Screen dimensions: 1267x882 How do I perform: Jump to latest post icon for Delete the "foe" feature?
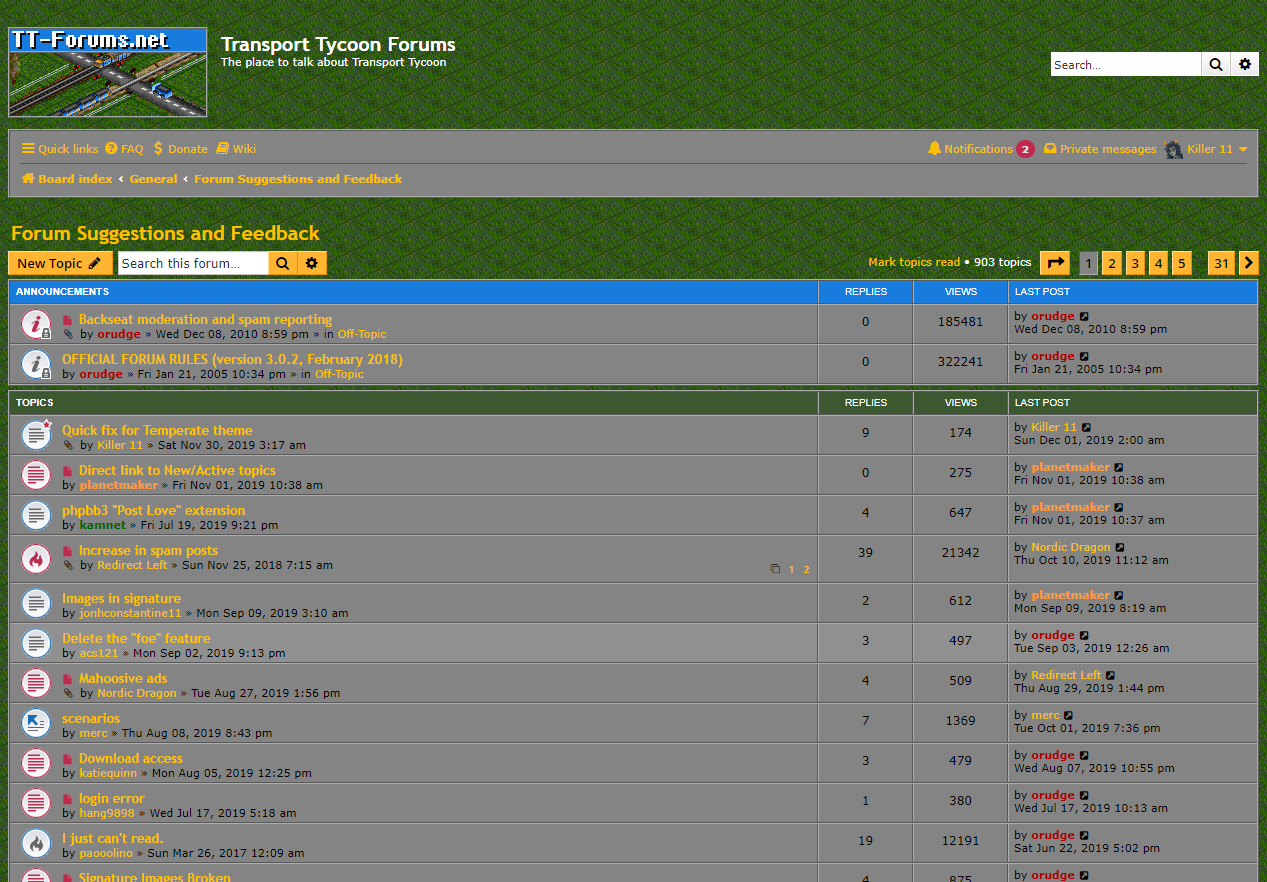tap(1084, 636)
